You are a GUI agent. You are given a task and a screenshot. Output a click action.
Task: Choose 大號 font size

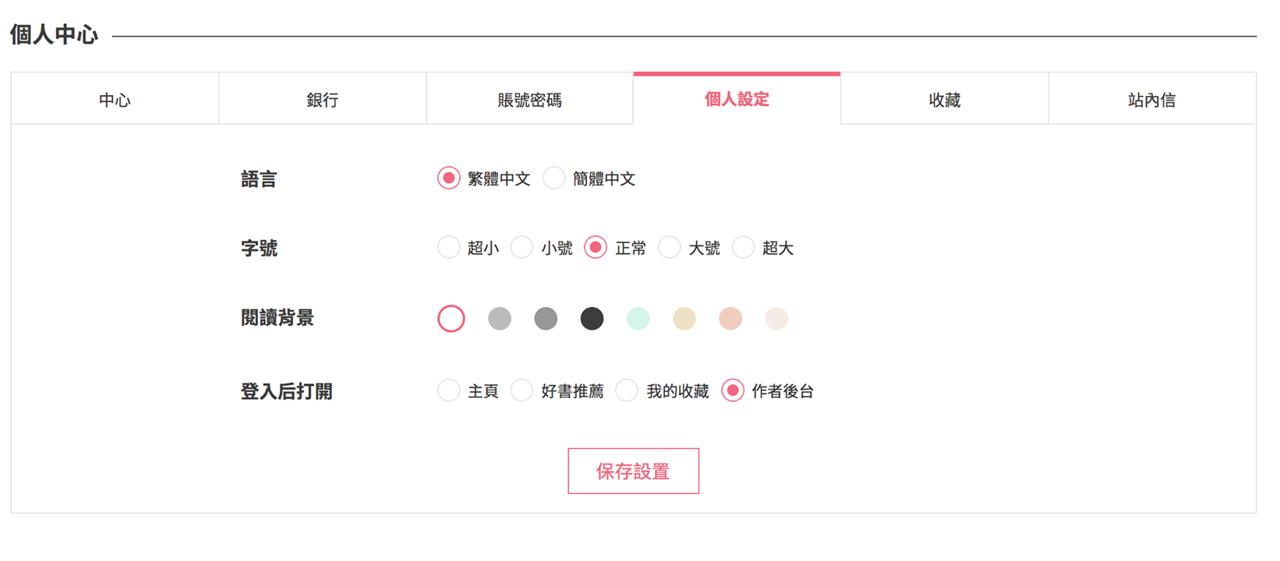tap(669, 248)
